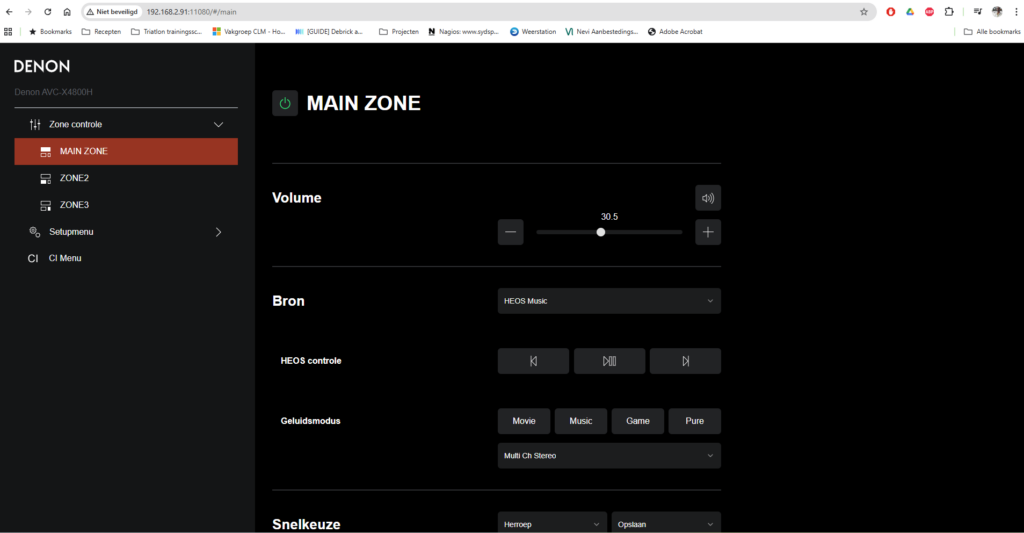Mute the volume with speaker icon

click(708, 198)
